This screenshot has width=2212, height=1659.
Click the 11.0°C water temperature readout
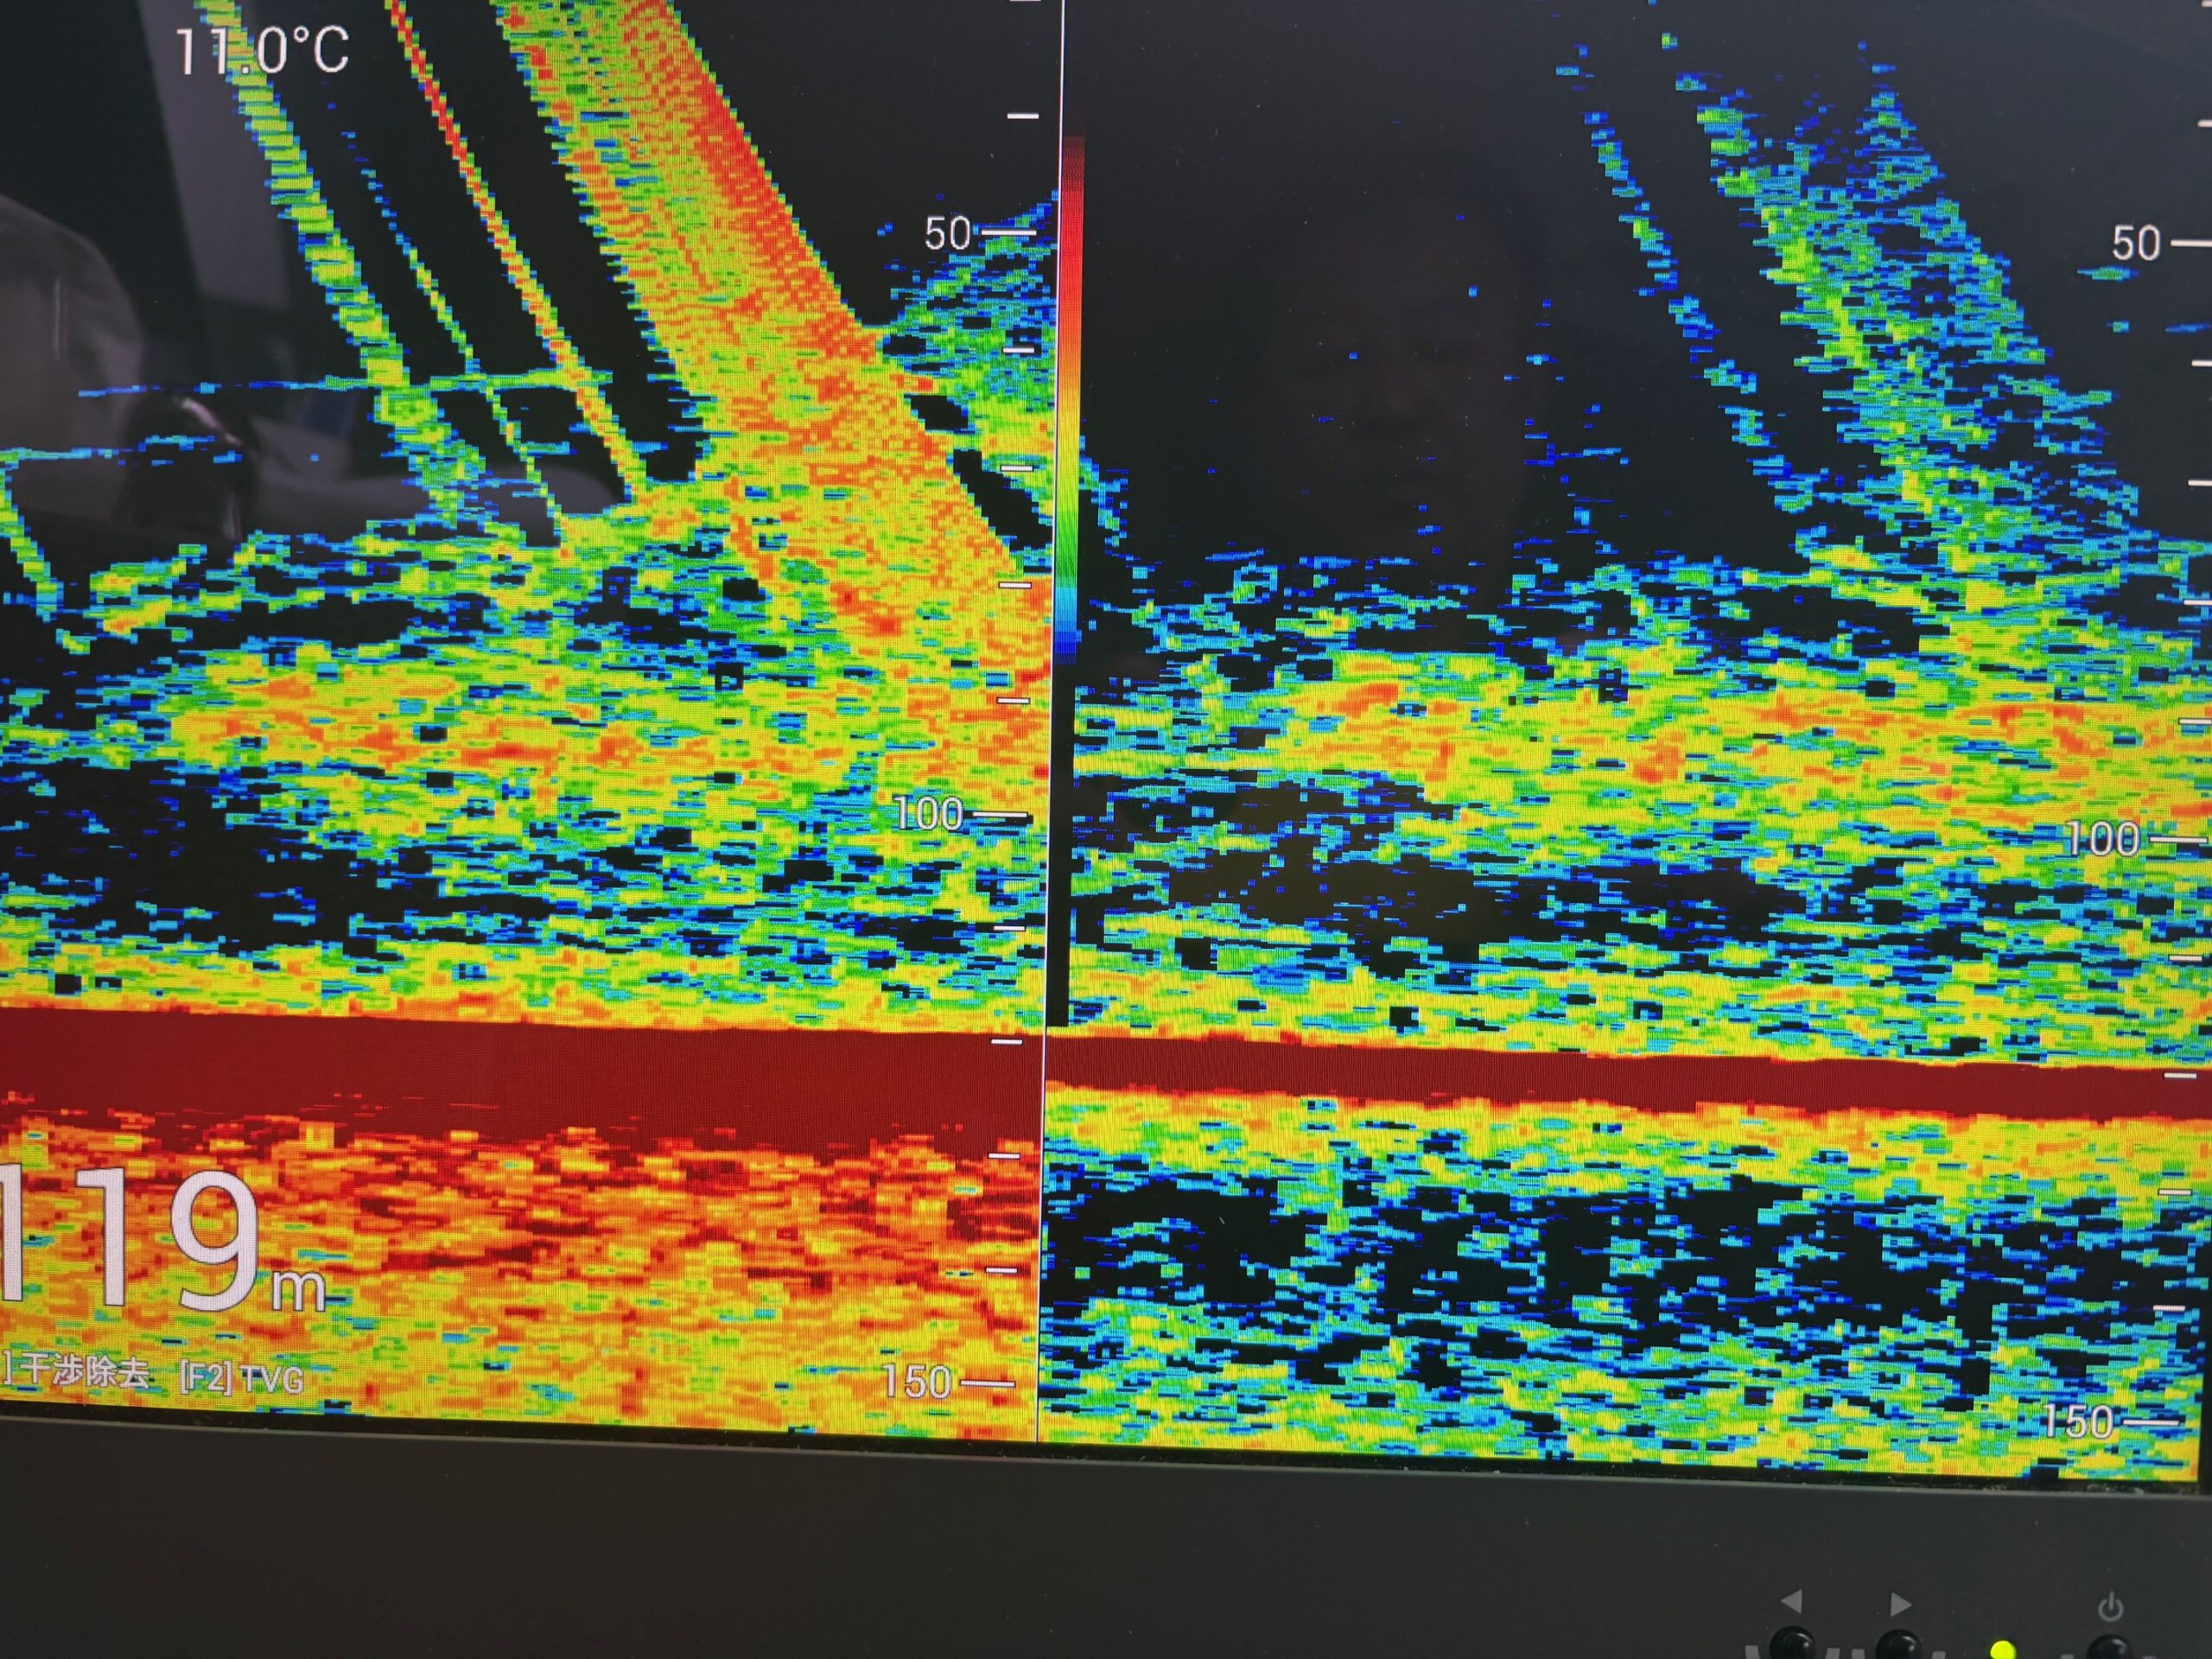coord(262,50)
